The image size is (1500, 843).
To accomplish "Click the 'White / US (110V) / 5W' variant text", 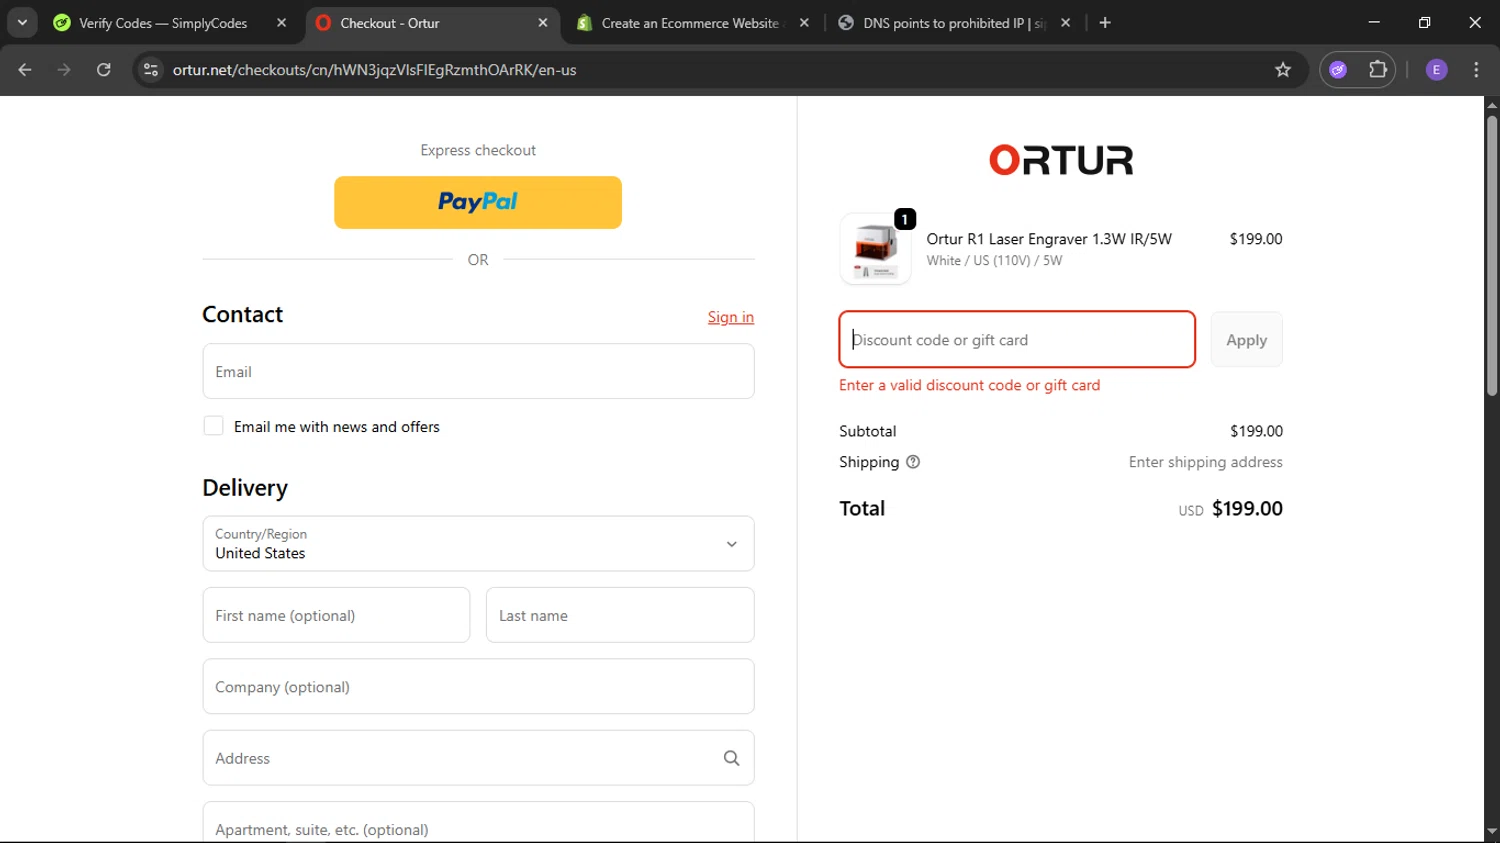I will (x=994, y=261).
